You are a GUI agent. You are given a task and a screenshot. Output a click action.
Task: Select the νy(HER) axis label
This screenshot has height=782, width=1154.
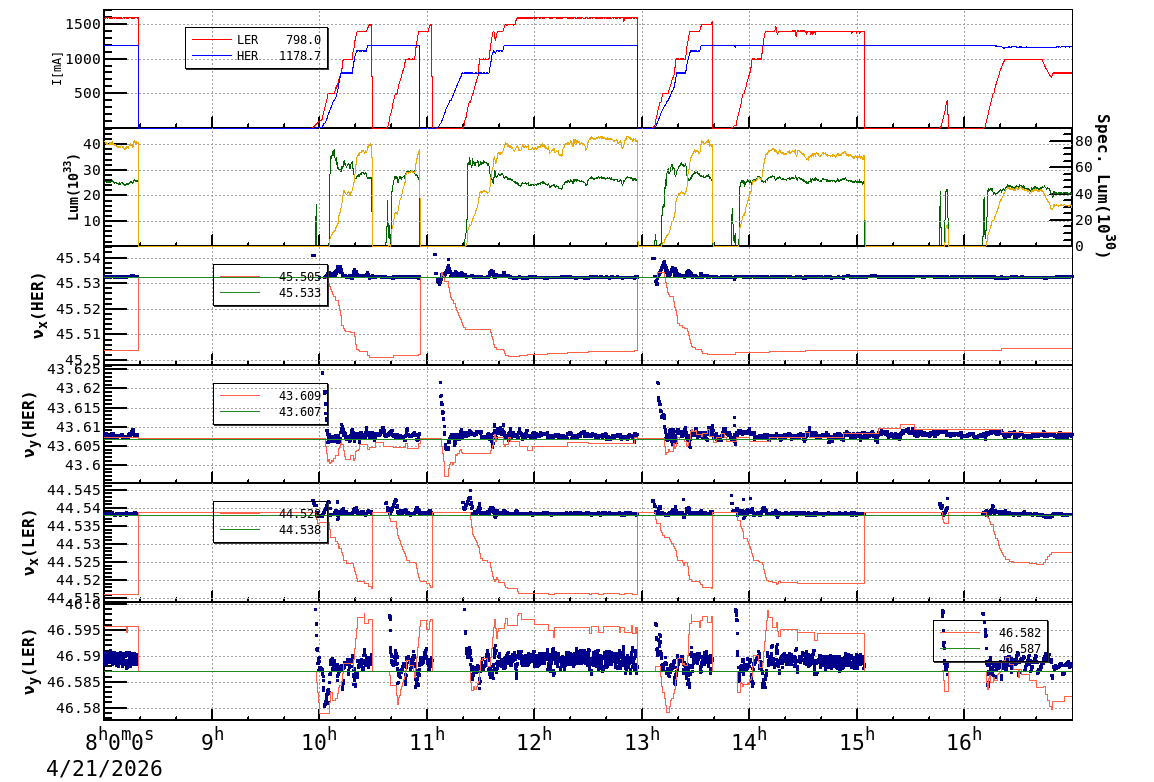click(29, 424)
